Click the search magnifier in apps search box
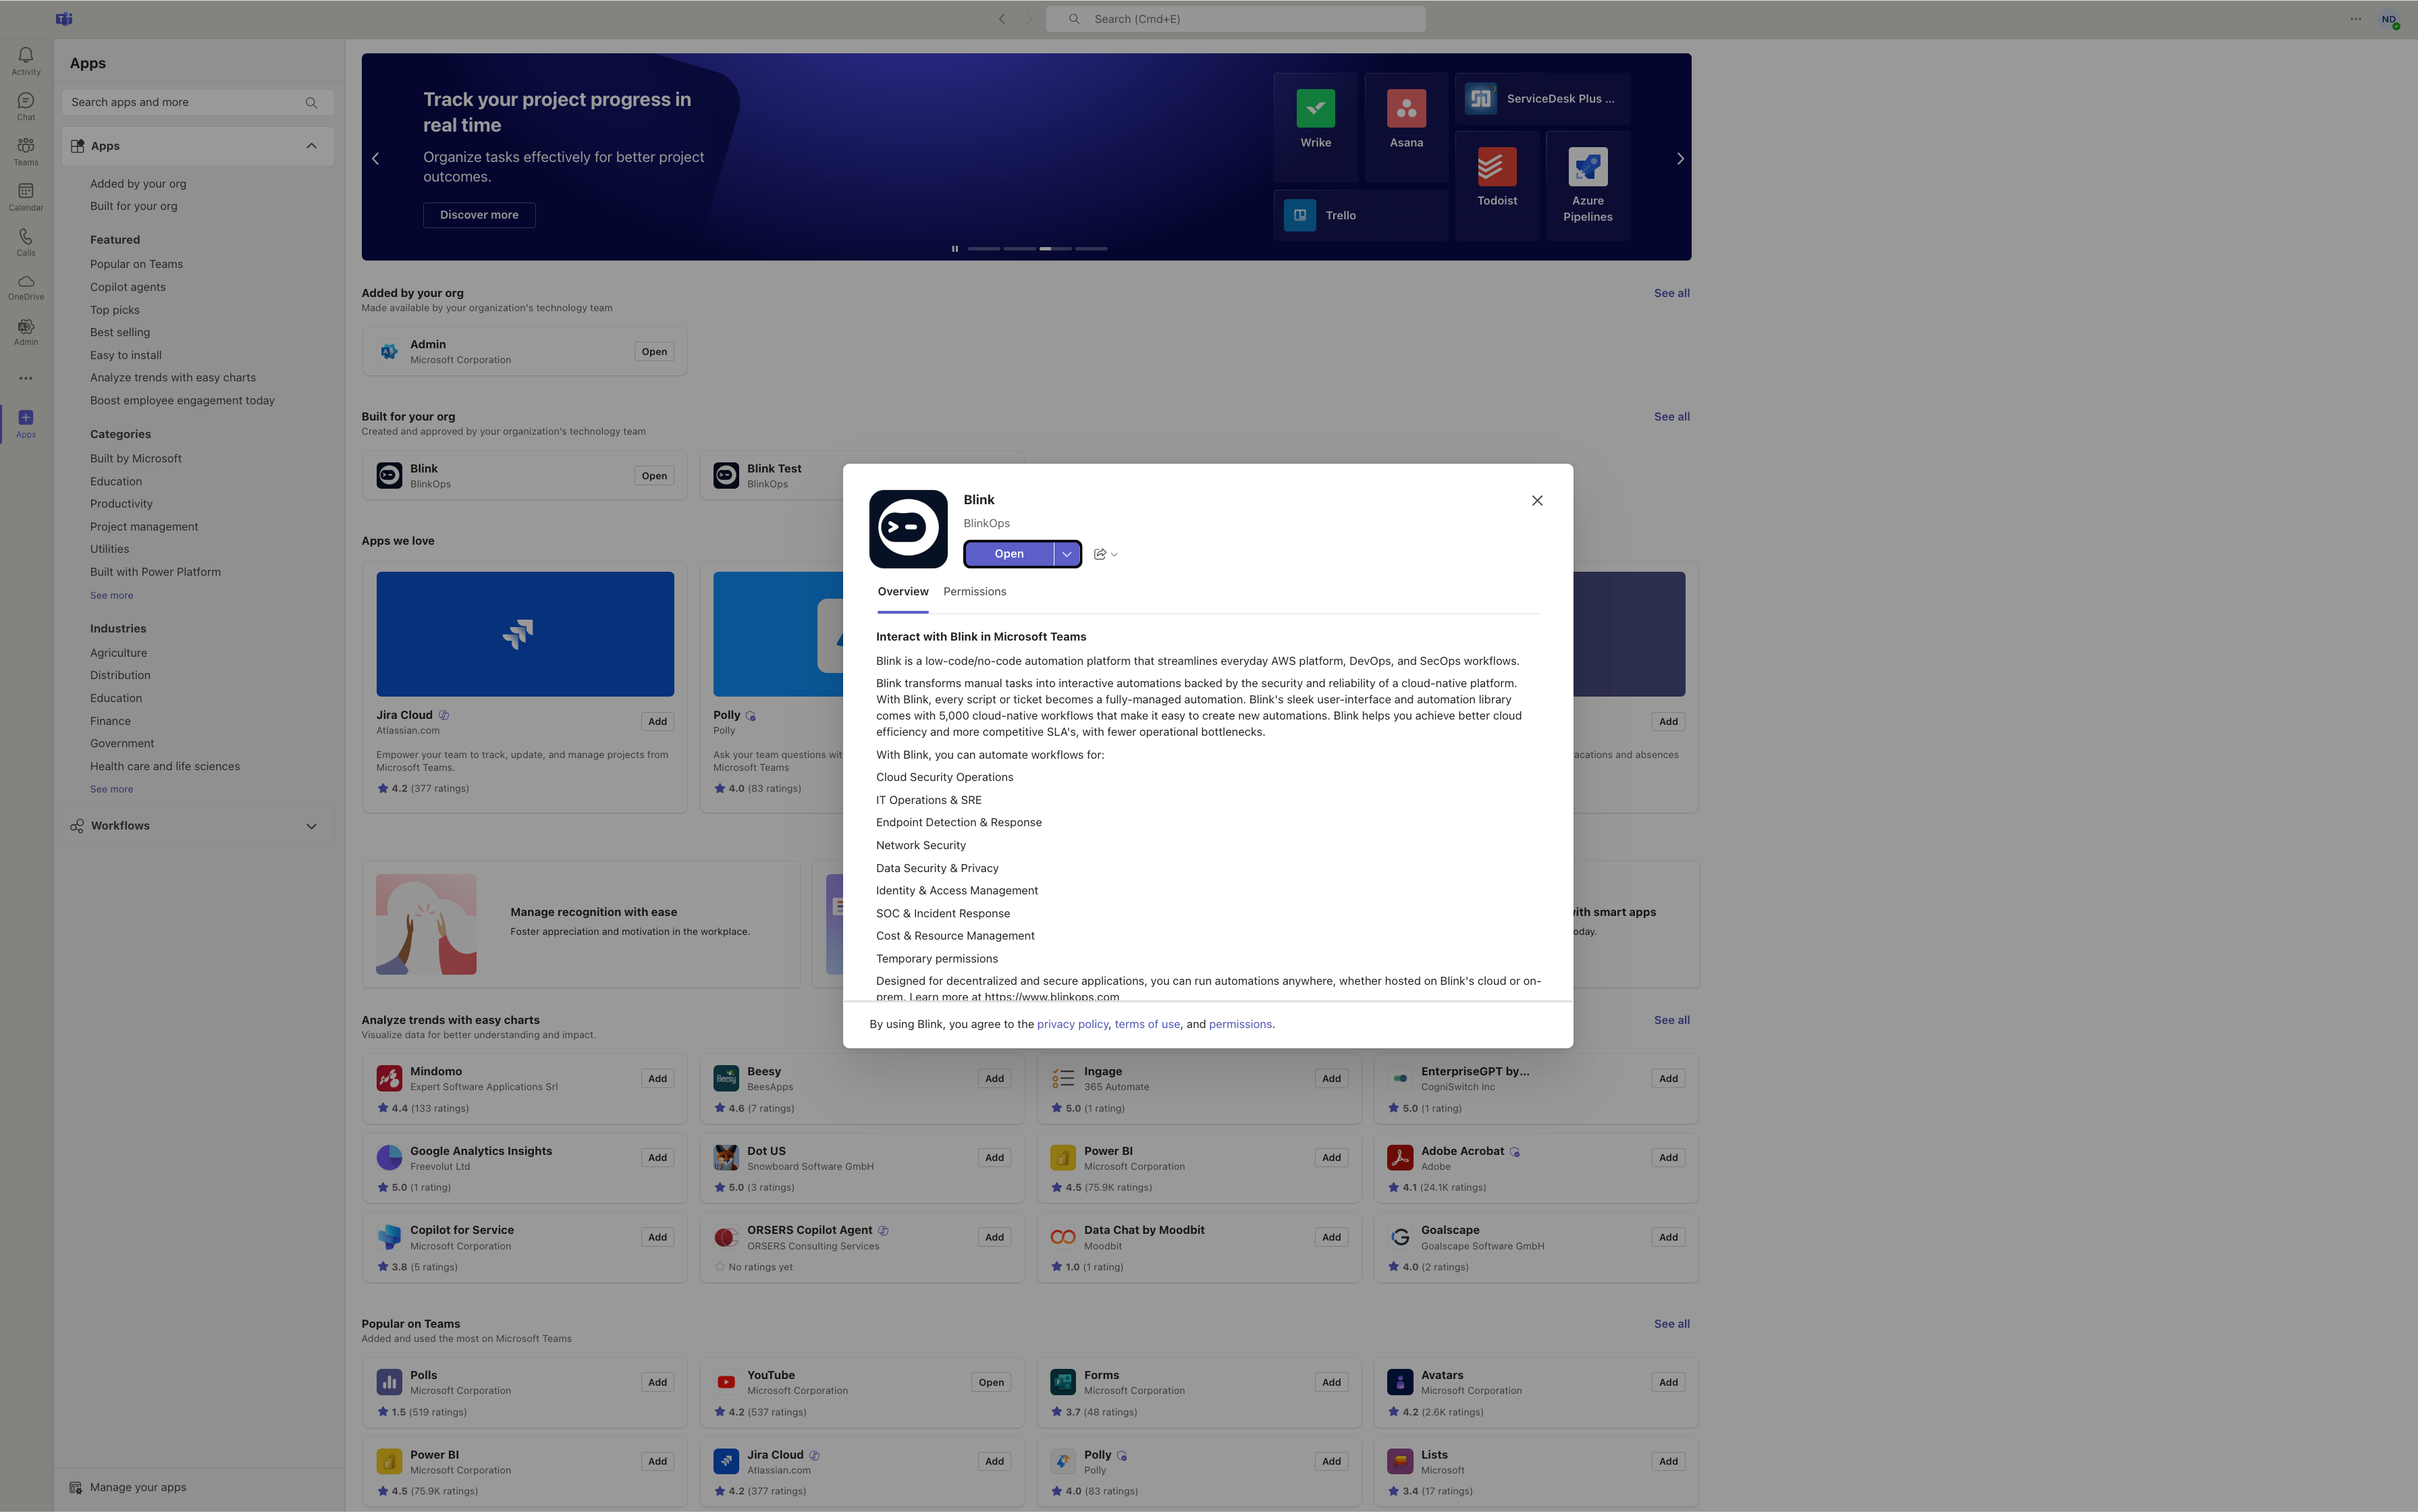The width and height of the screenshot is (2418, 1512). [x=311, y=102]
